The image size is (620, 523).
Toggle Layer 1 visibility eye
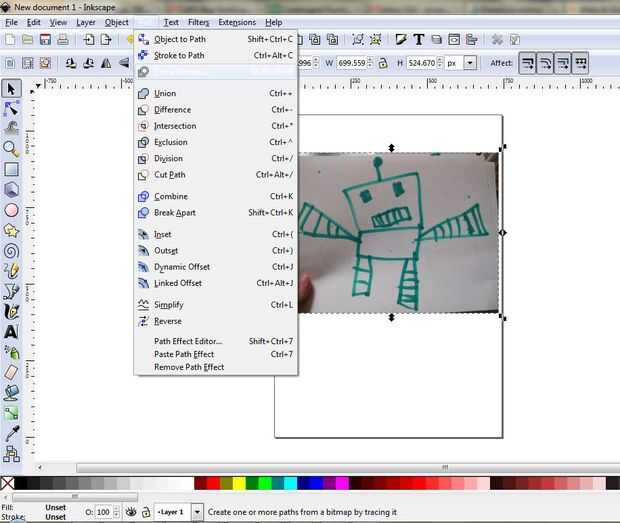point(131,512)
